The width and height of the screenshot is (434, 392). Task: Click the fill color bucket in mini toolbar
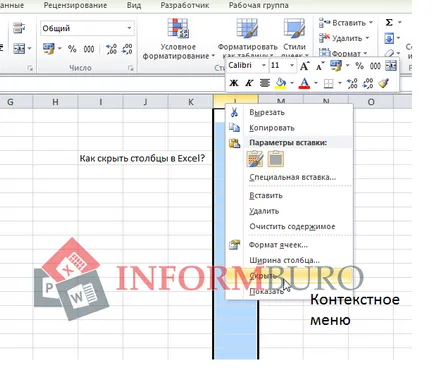pos(281,83)
